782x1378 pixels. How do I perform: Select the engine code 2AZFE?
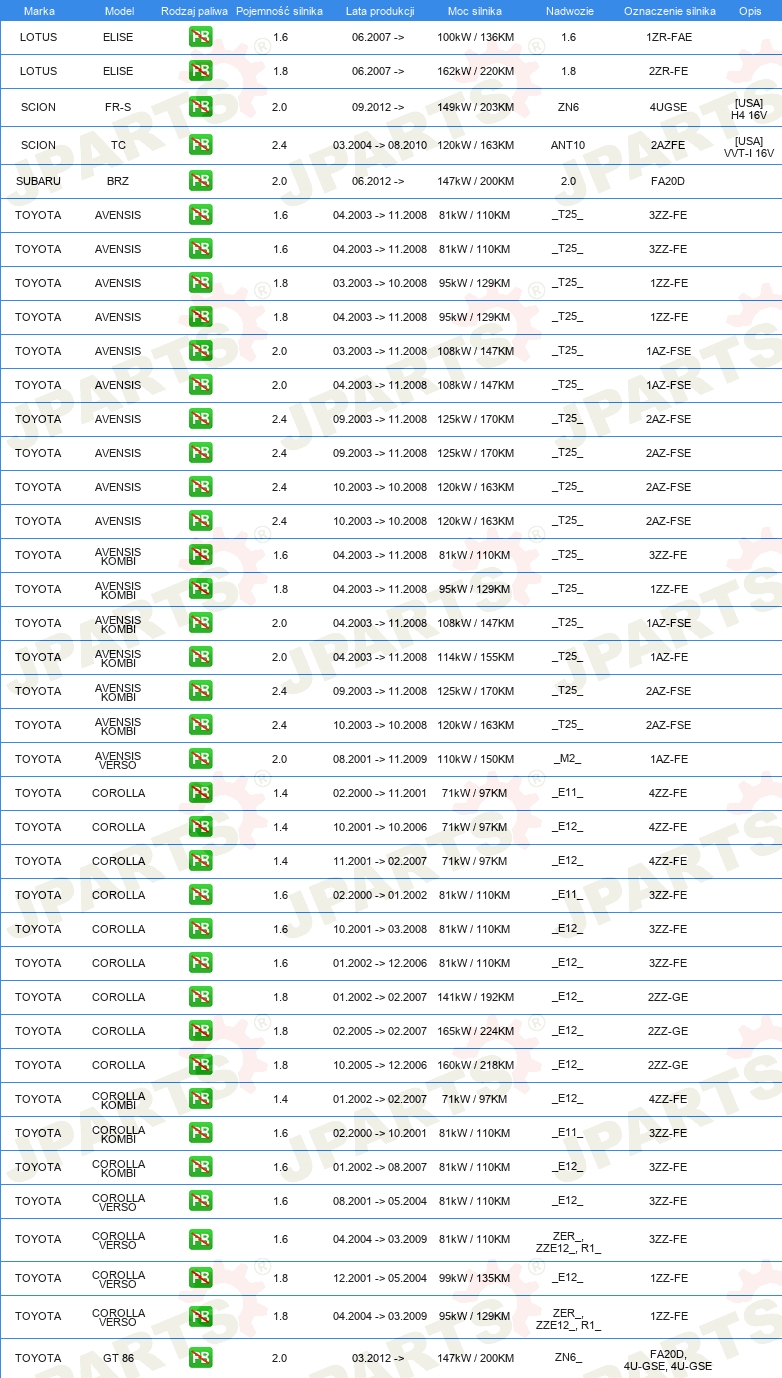668,145
